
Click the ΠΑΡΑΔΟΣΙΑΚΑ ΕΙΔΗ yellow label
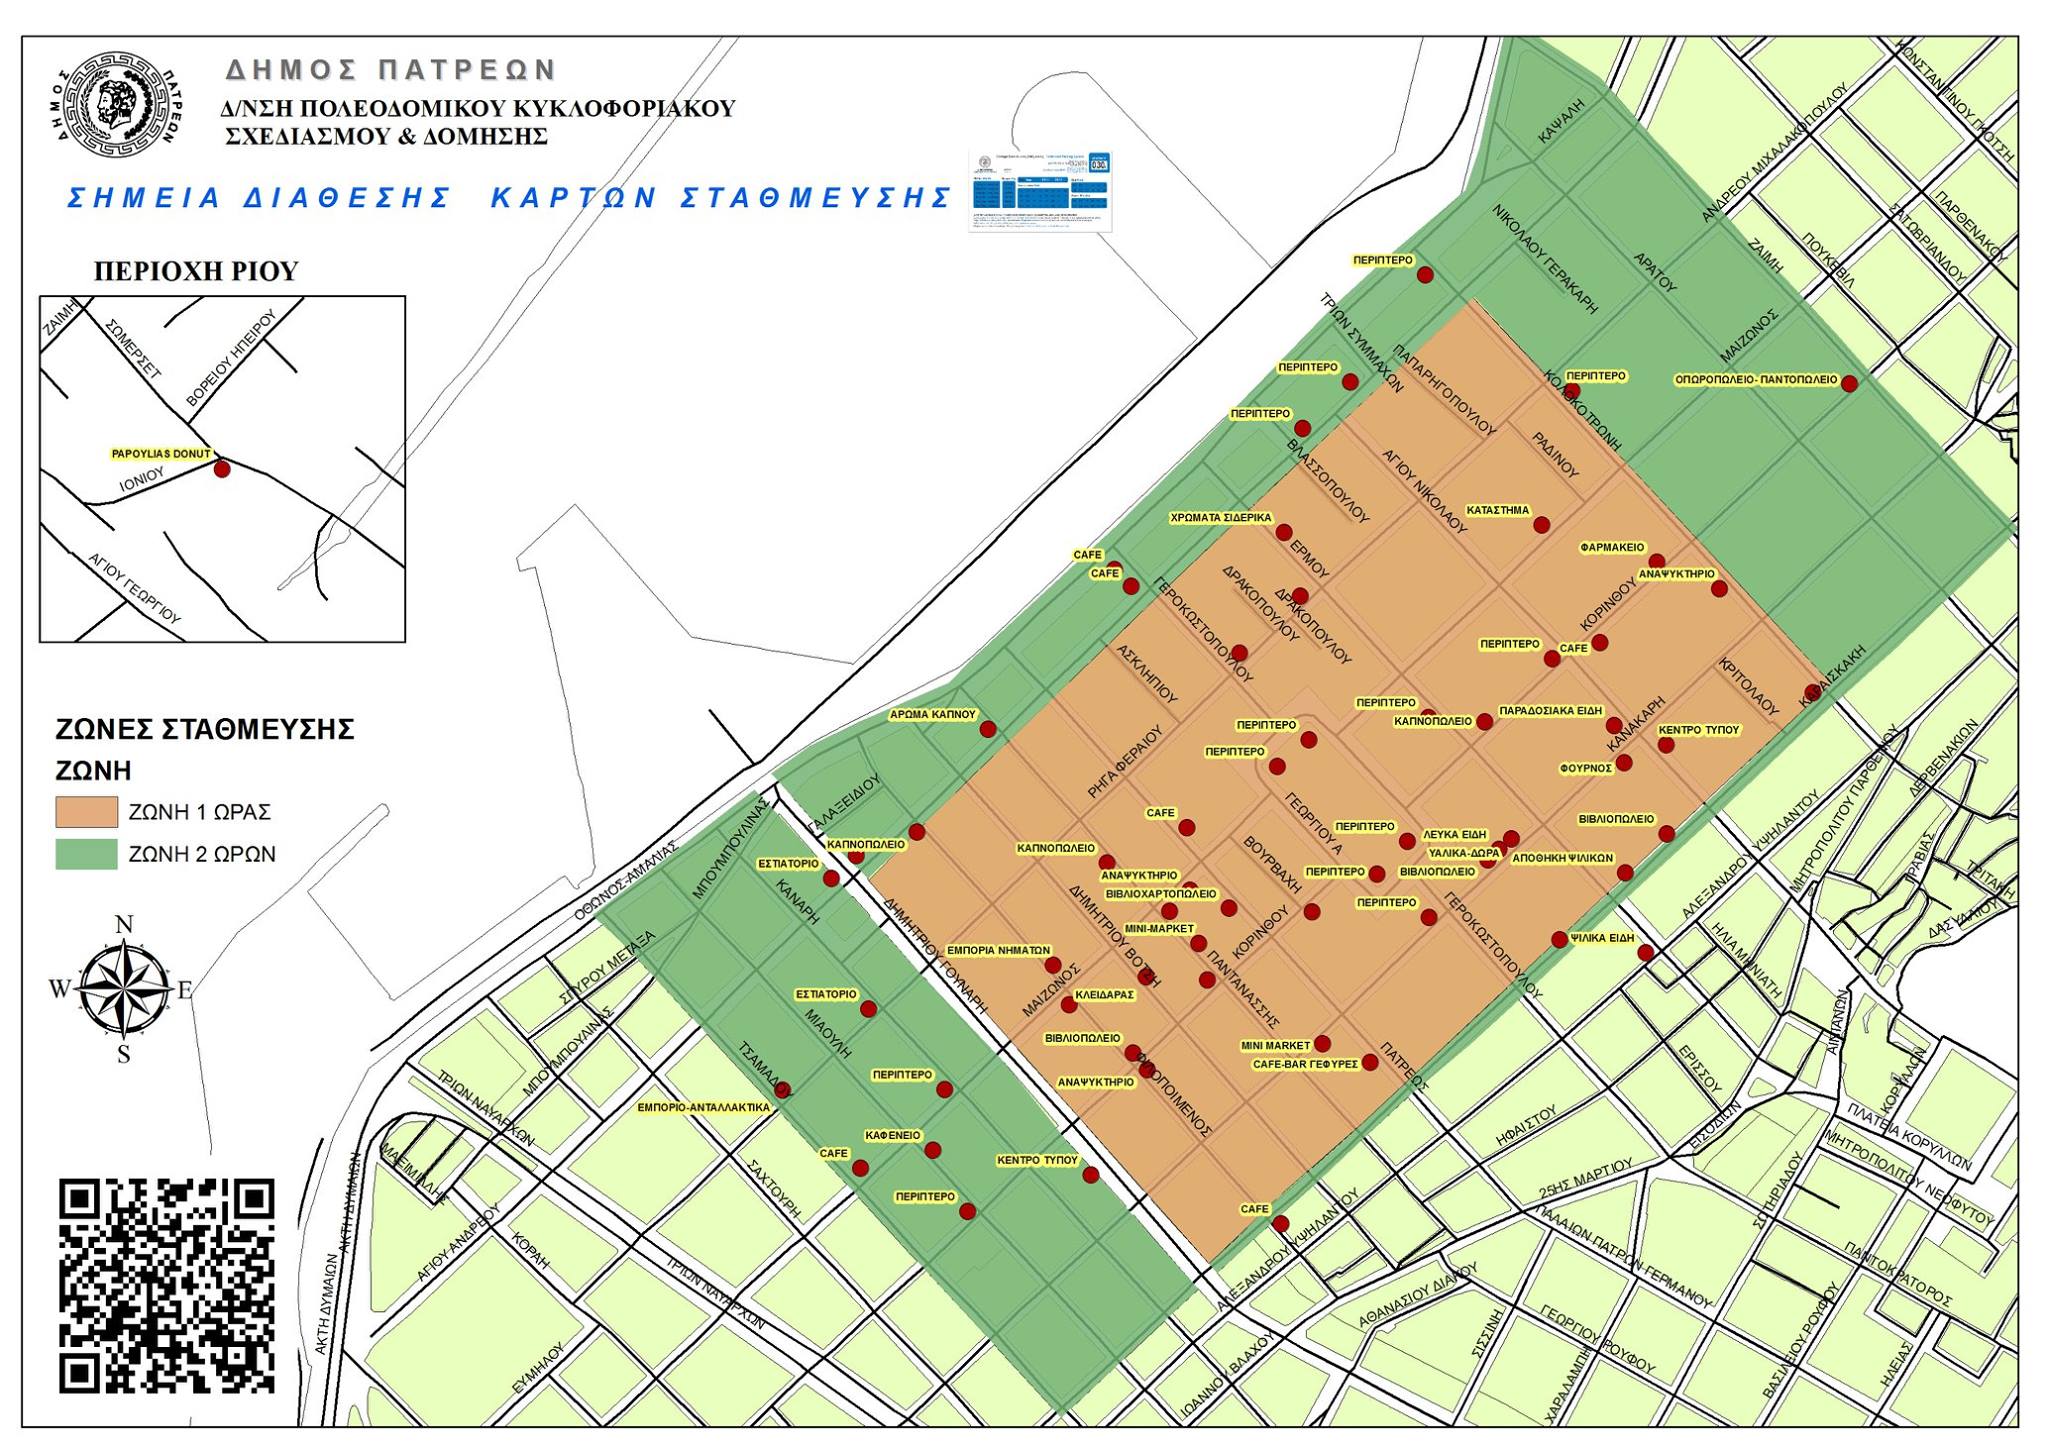click(x=1550, y=711)
